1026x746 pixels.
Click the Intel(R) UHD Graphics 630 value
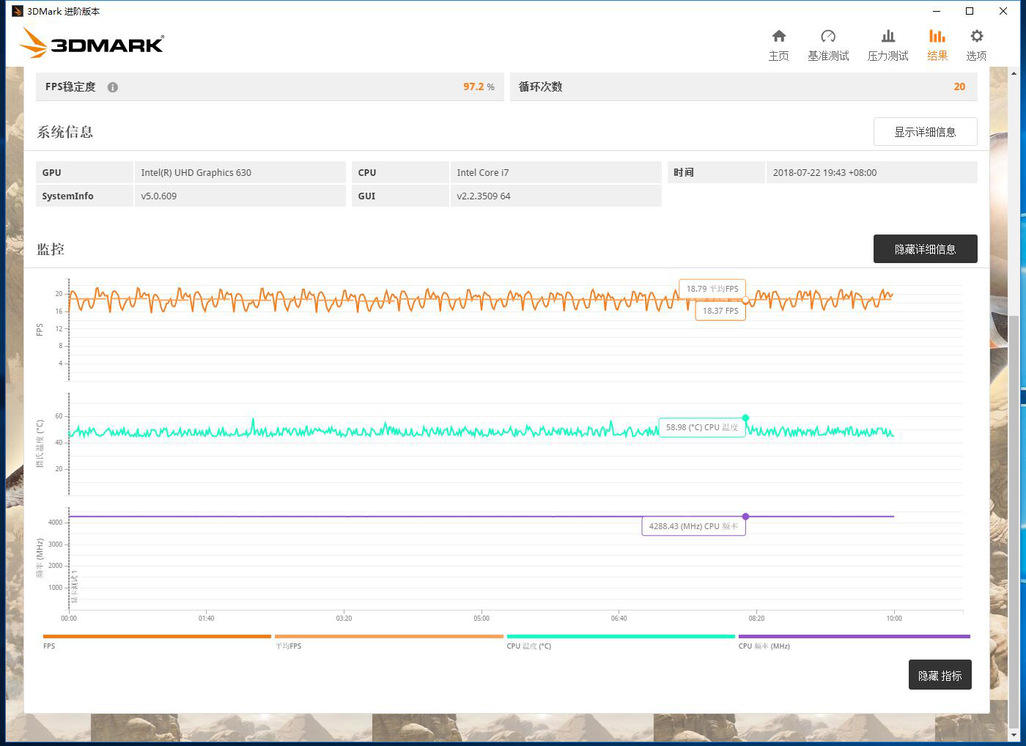pos(196,173)
